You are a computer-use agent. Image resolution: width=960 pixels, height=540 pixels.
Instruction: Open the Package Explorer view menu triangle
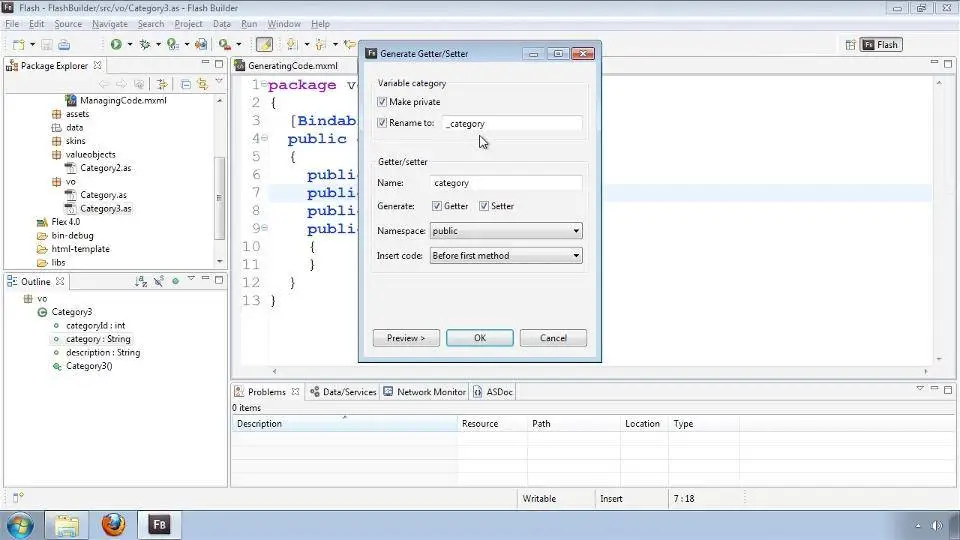tap(219, 81)
